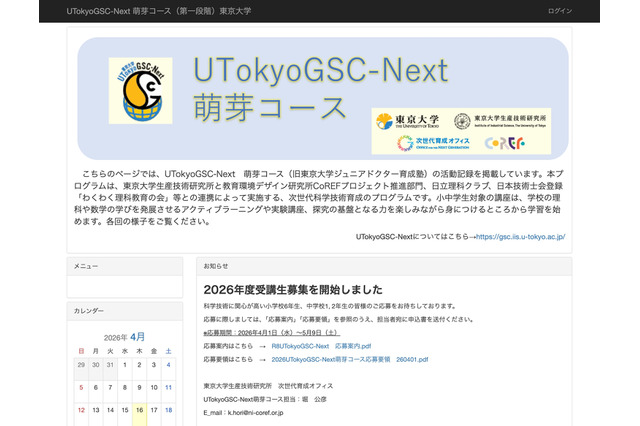Click the 東京大学生産技術研究所 次世代育成オフィス line
Viewport: 640px width, 426px height.
[x=268, y=386]
